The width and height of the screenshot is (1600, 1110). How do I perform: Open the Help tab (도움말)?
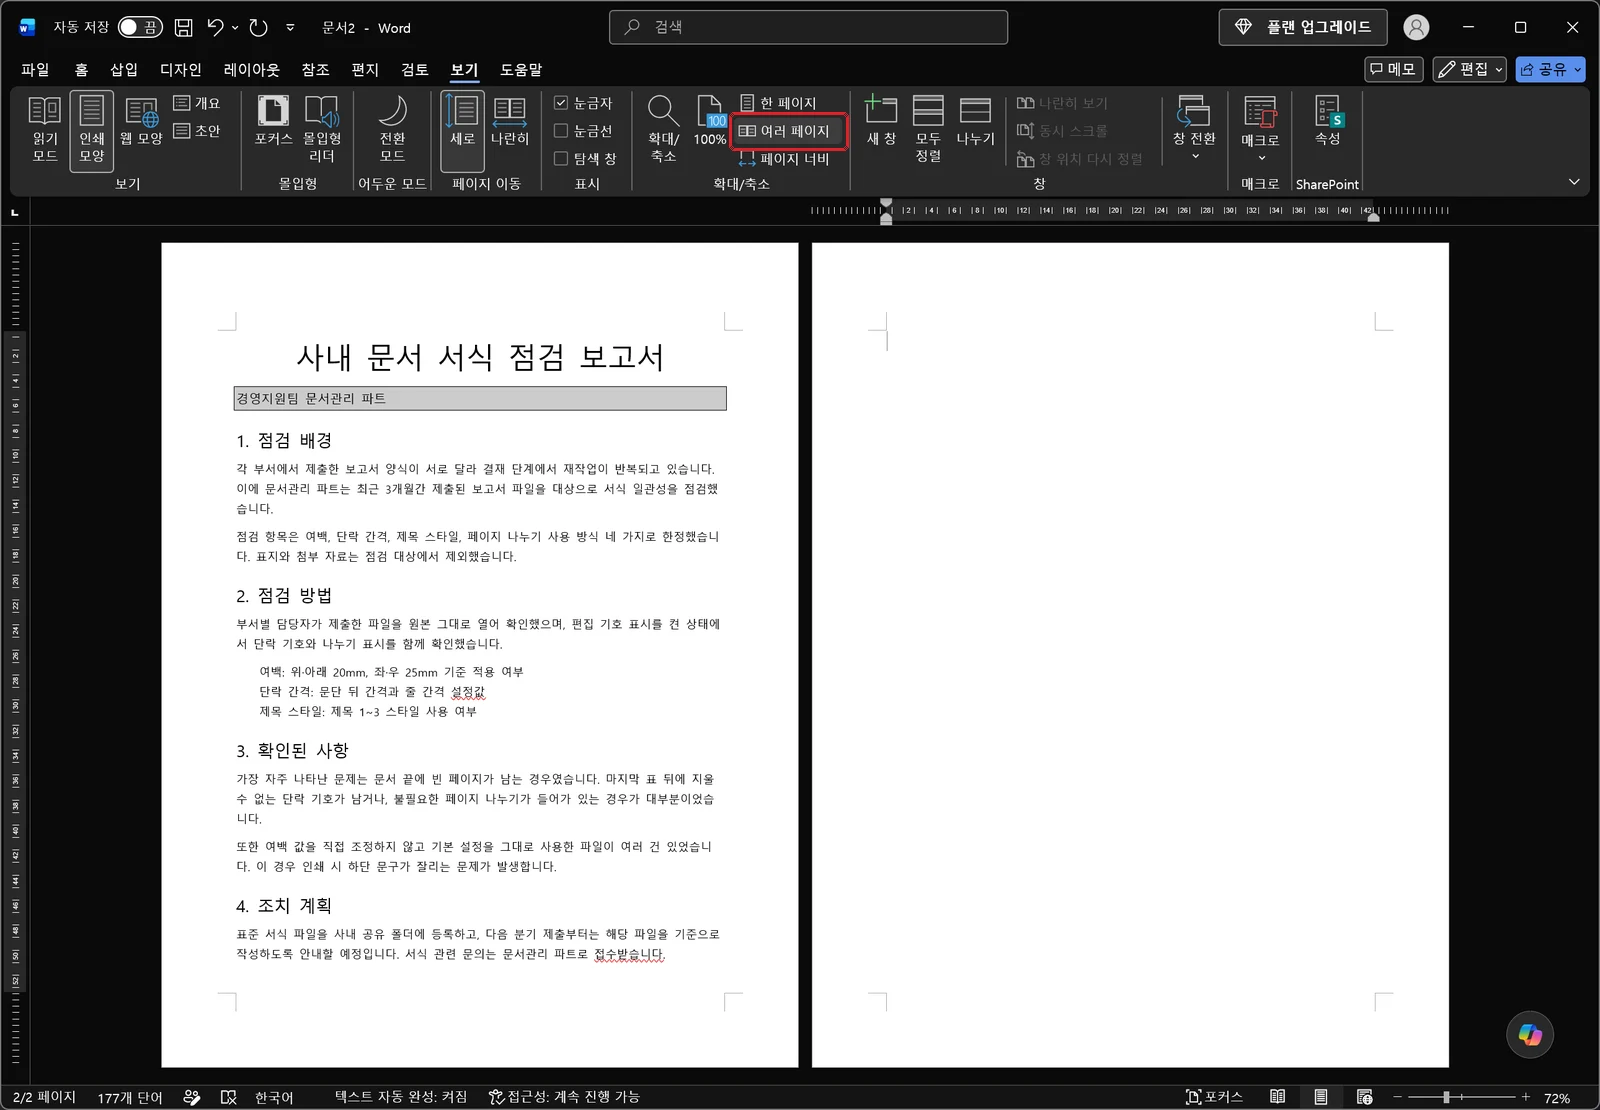(x=521, y=69)
